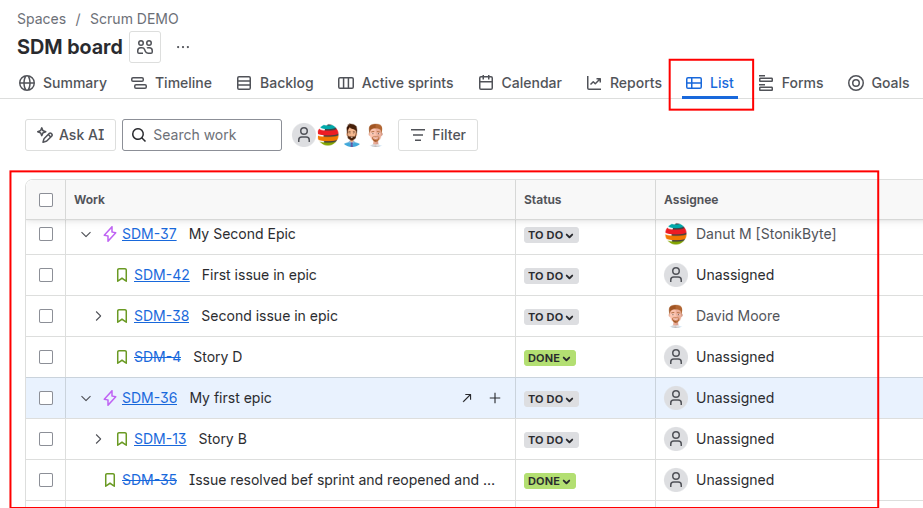
Task: Collapse the SDM-36 epic chevron
Action: [x=86, y=398]
